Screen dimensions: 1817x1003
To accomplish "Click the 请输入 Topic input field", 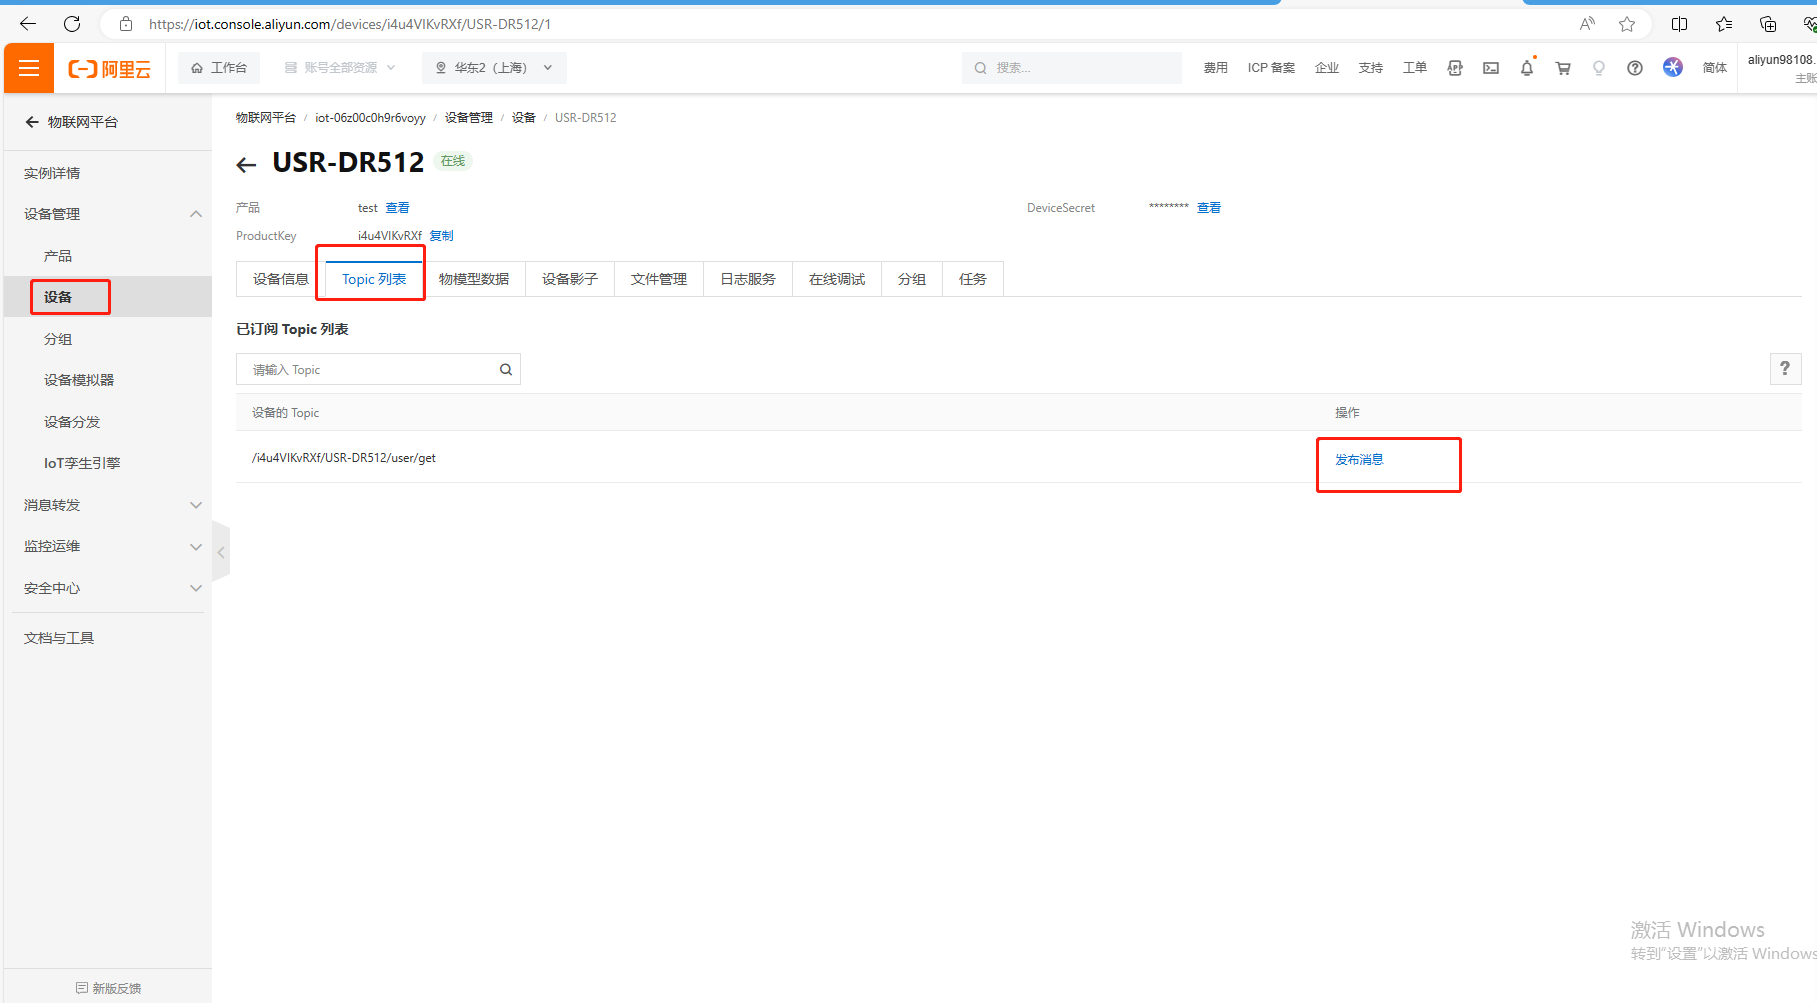I will click(370, 370).
